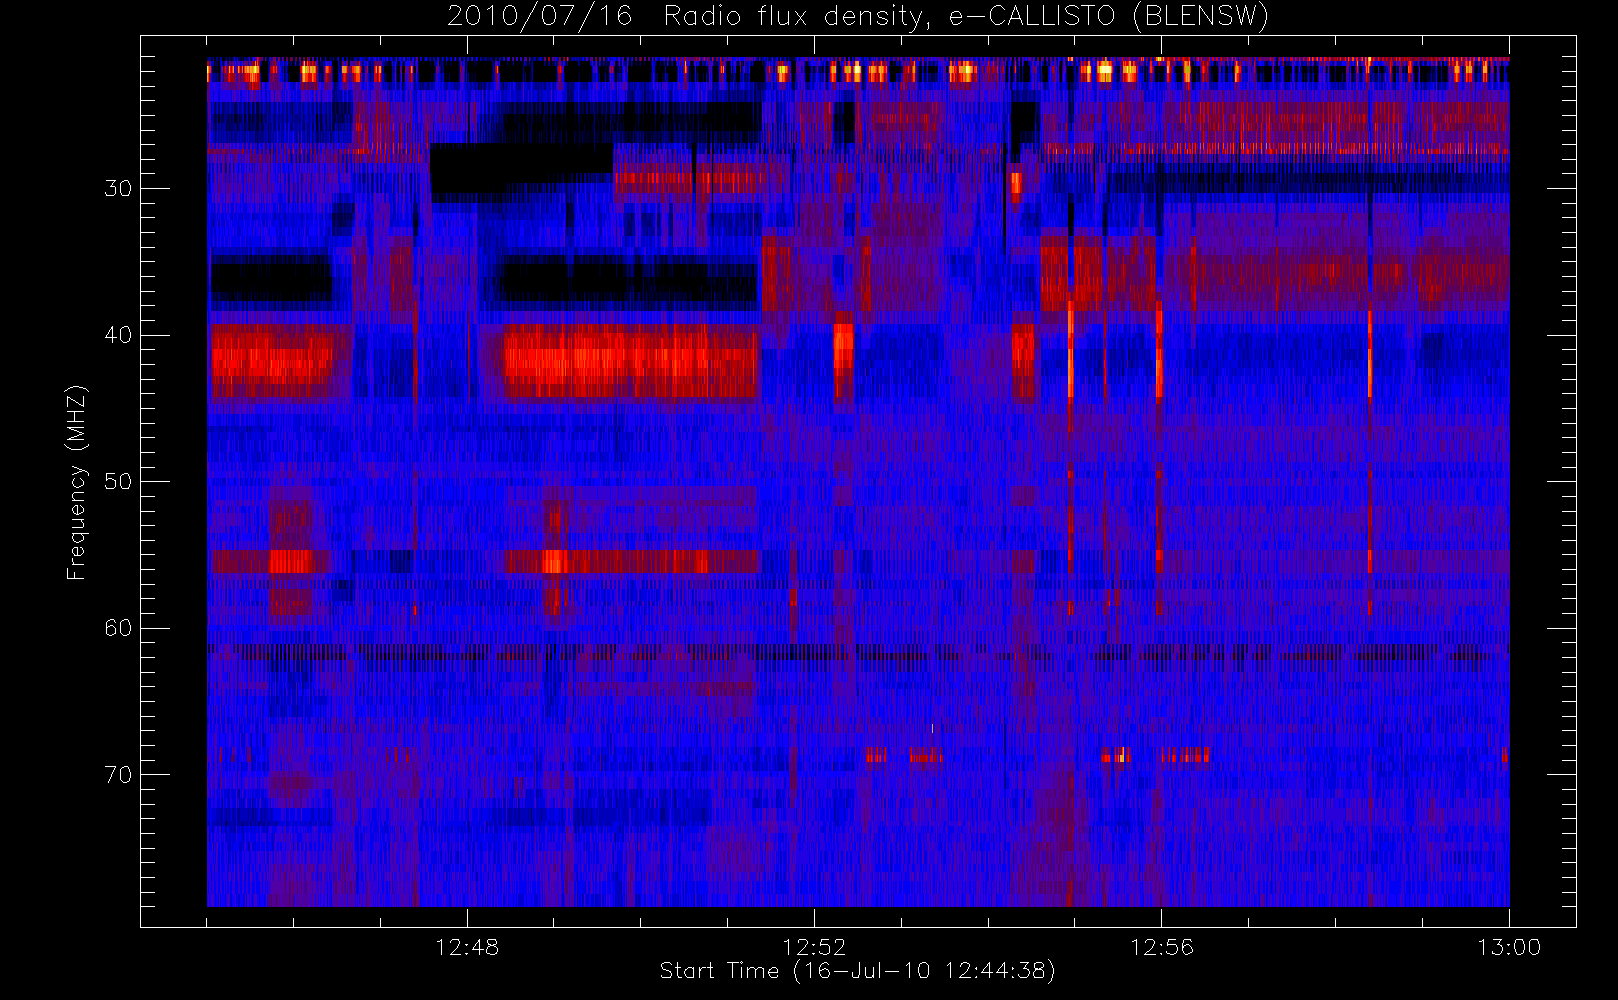This screenshot has width=1618, height=1000.
Task: Click the 12:52 time tick label
Action: coord(814,947)
